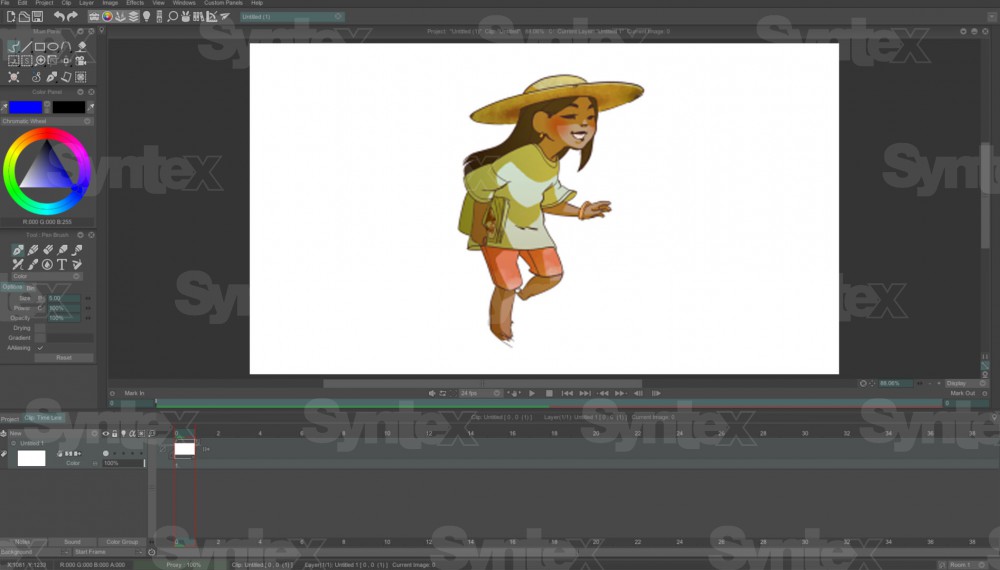The image size is (1000, 570).
Task: Toggle the Gradient checkbox
Action: [x=41, y=338]
